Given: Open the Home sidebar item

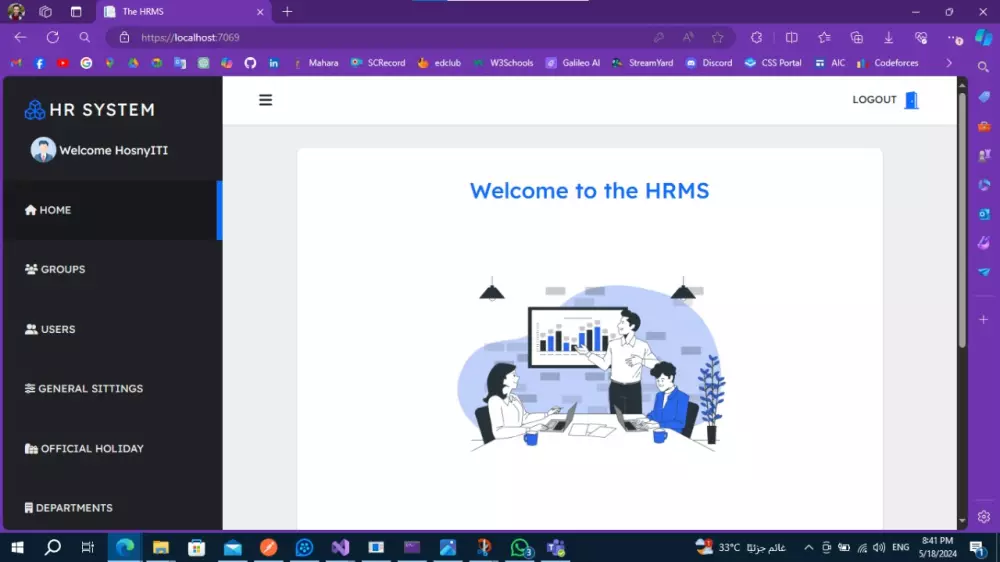Looking at the screenshot, I should tap(112, 210).
